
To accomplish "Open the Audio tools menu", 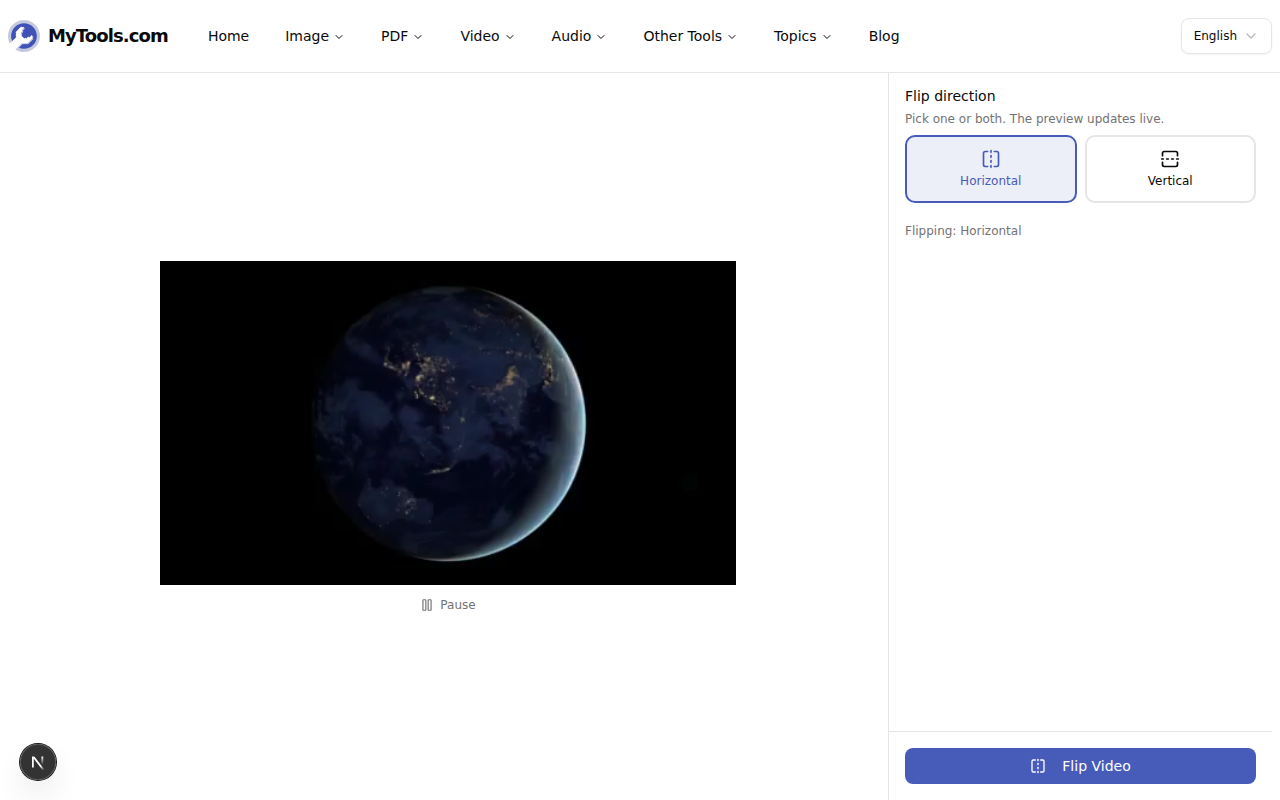I will click(x=578, y=36).
